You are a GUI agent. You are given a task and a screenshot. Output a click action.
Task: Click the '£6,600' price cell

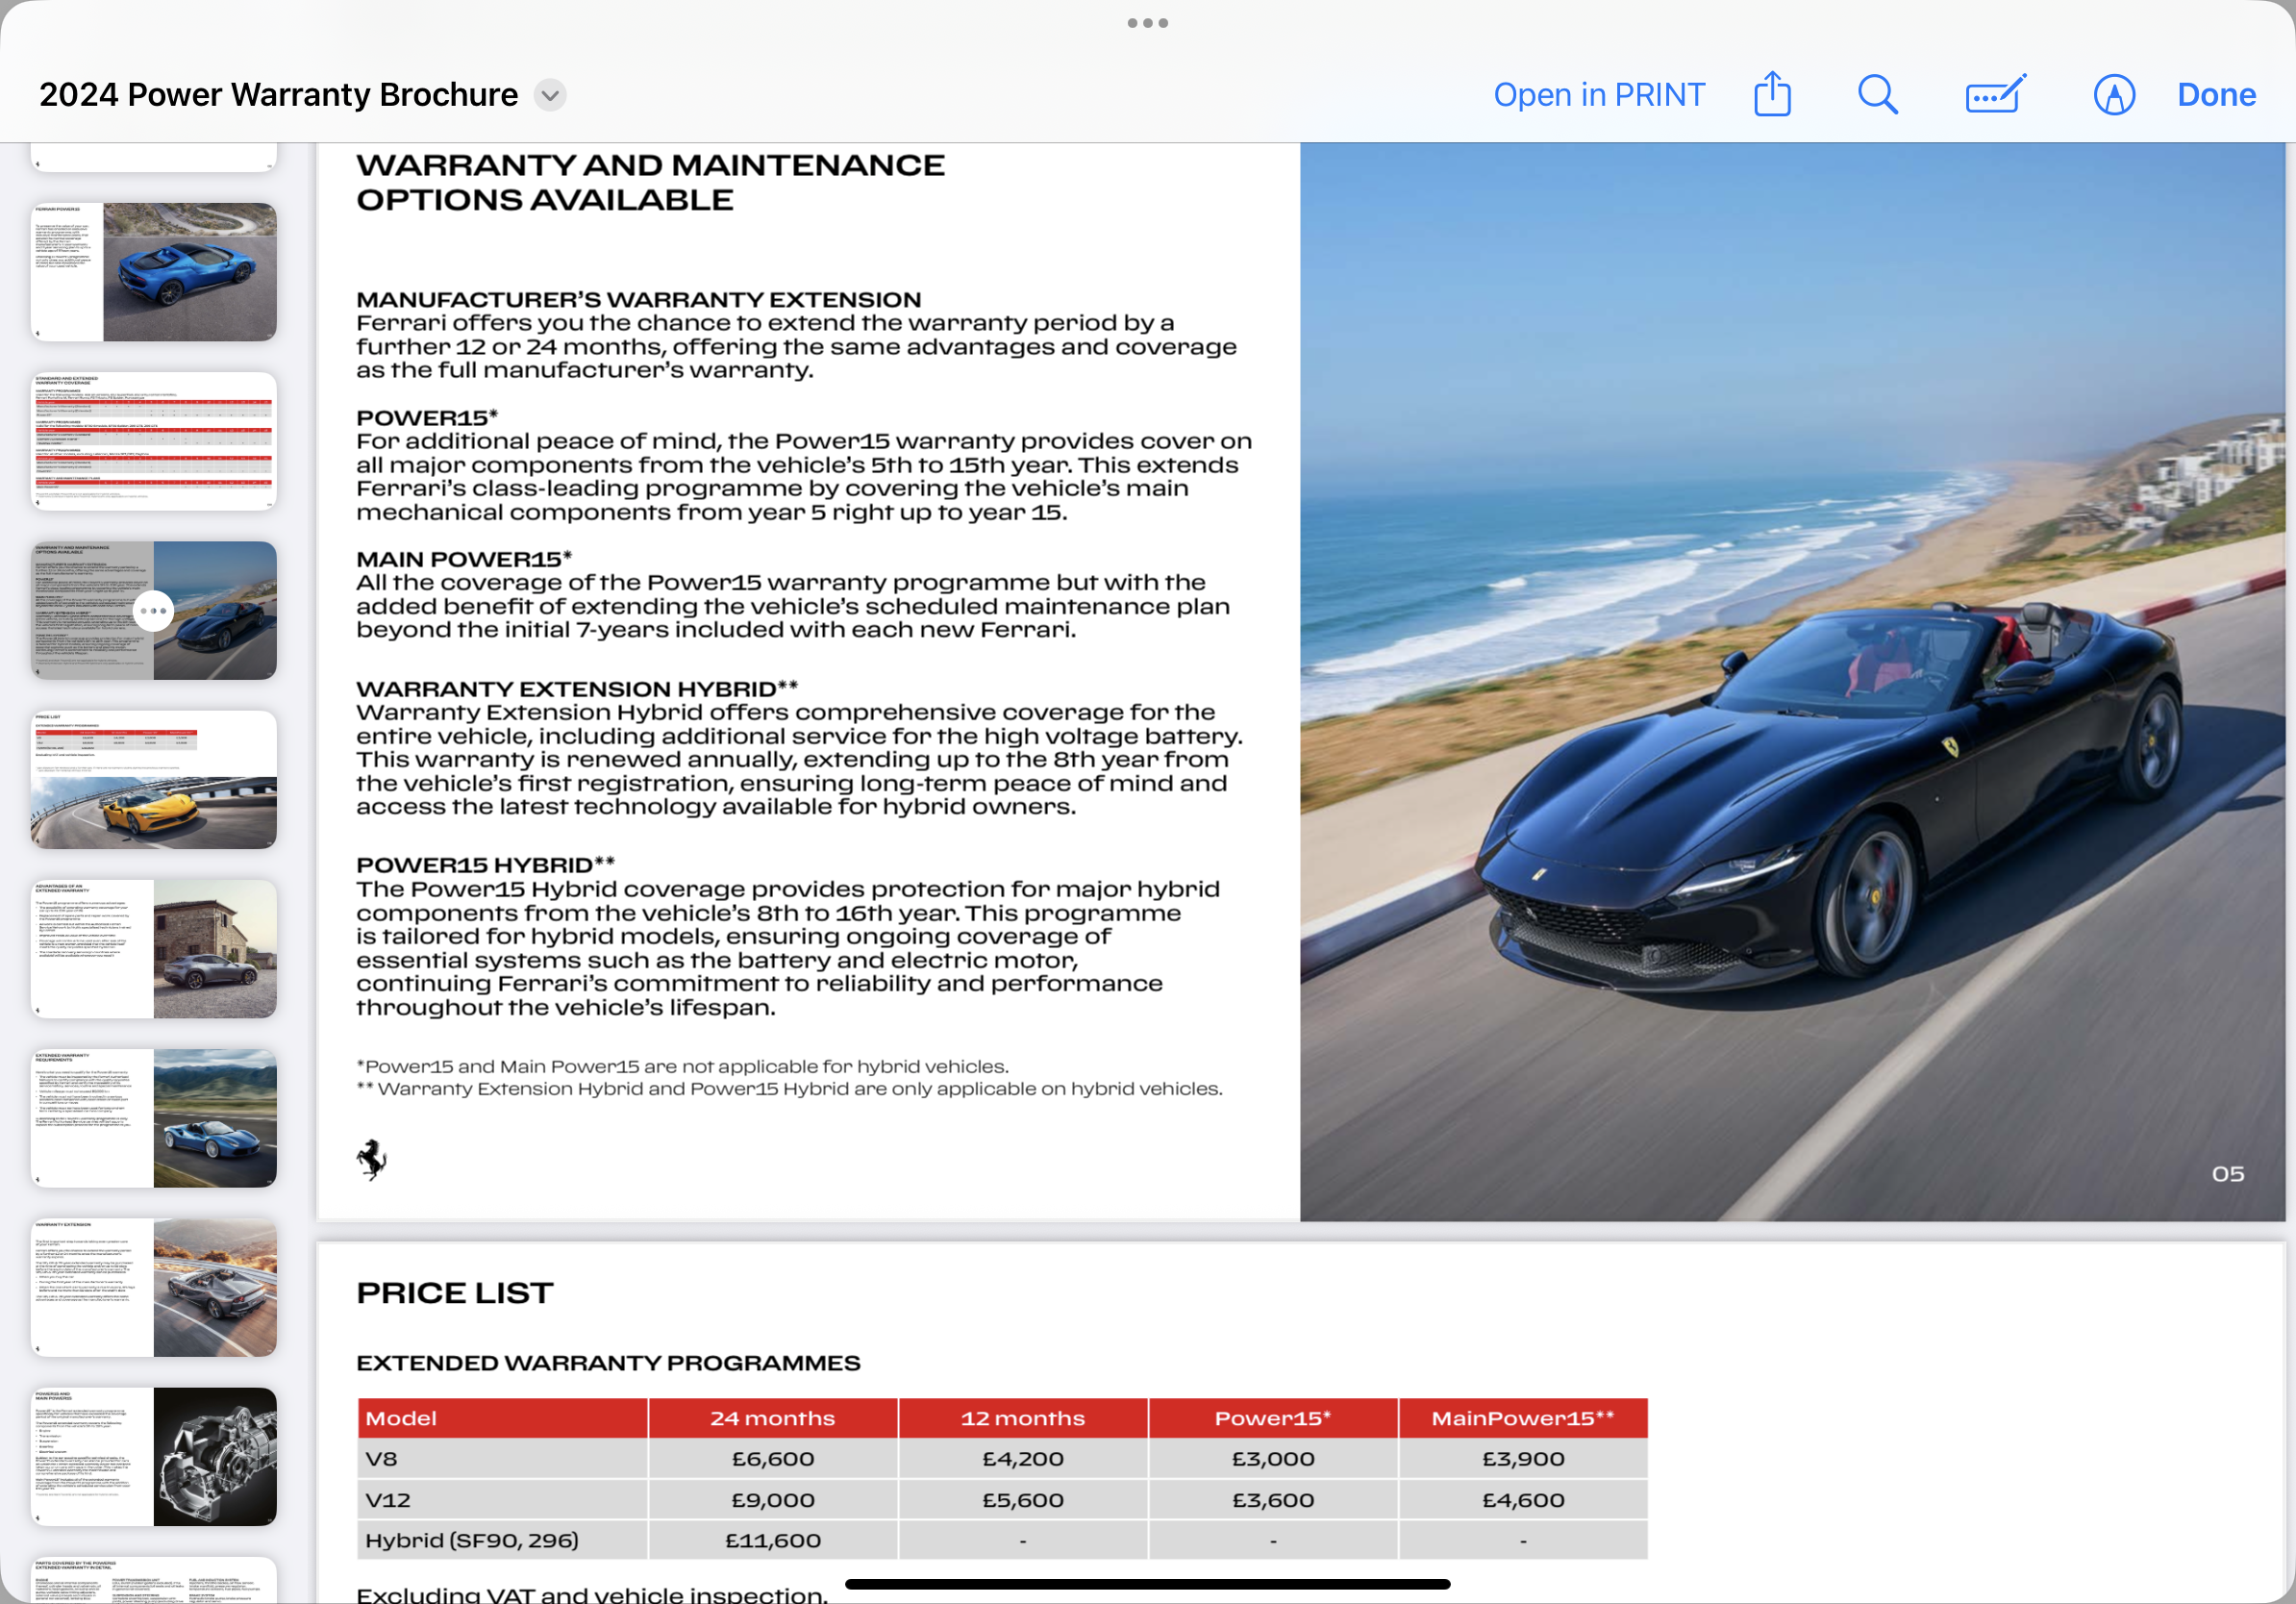pyautogui.click(x=773, y=1459)
